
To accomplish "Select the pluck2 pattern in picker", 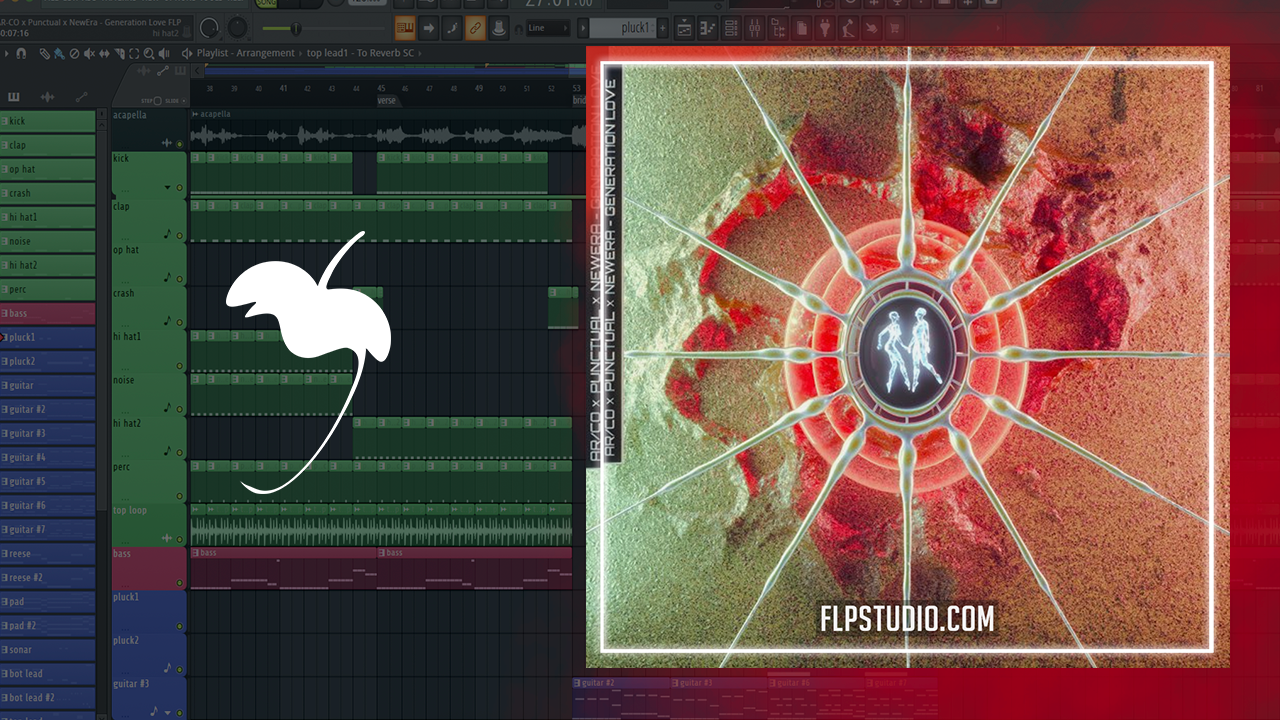I will pyautogui.click(x=48, y=361).
